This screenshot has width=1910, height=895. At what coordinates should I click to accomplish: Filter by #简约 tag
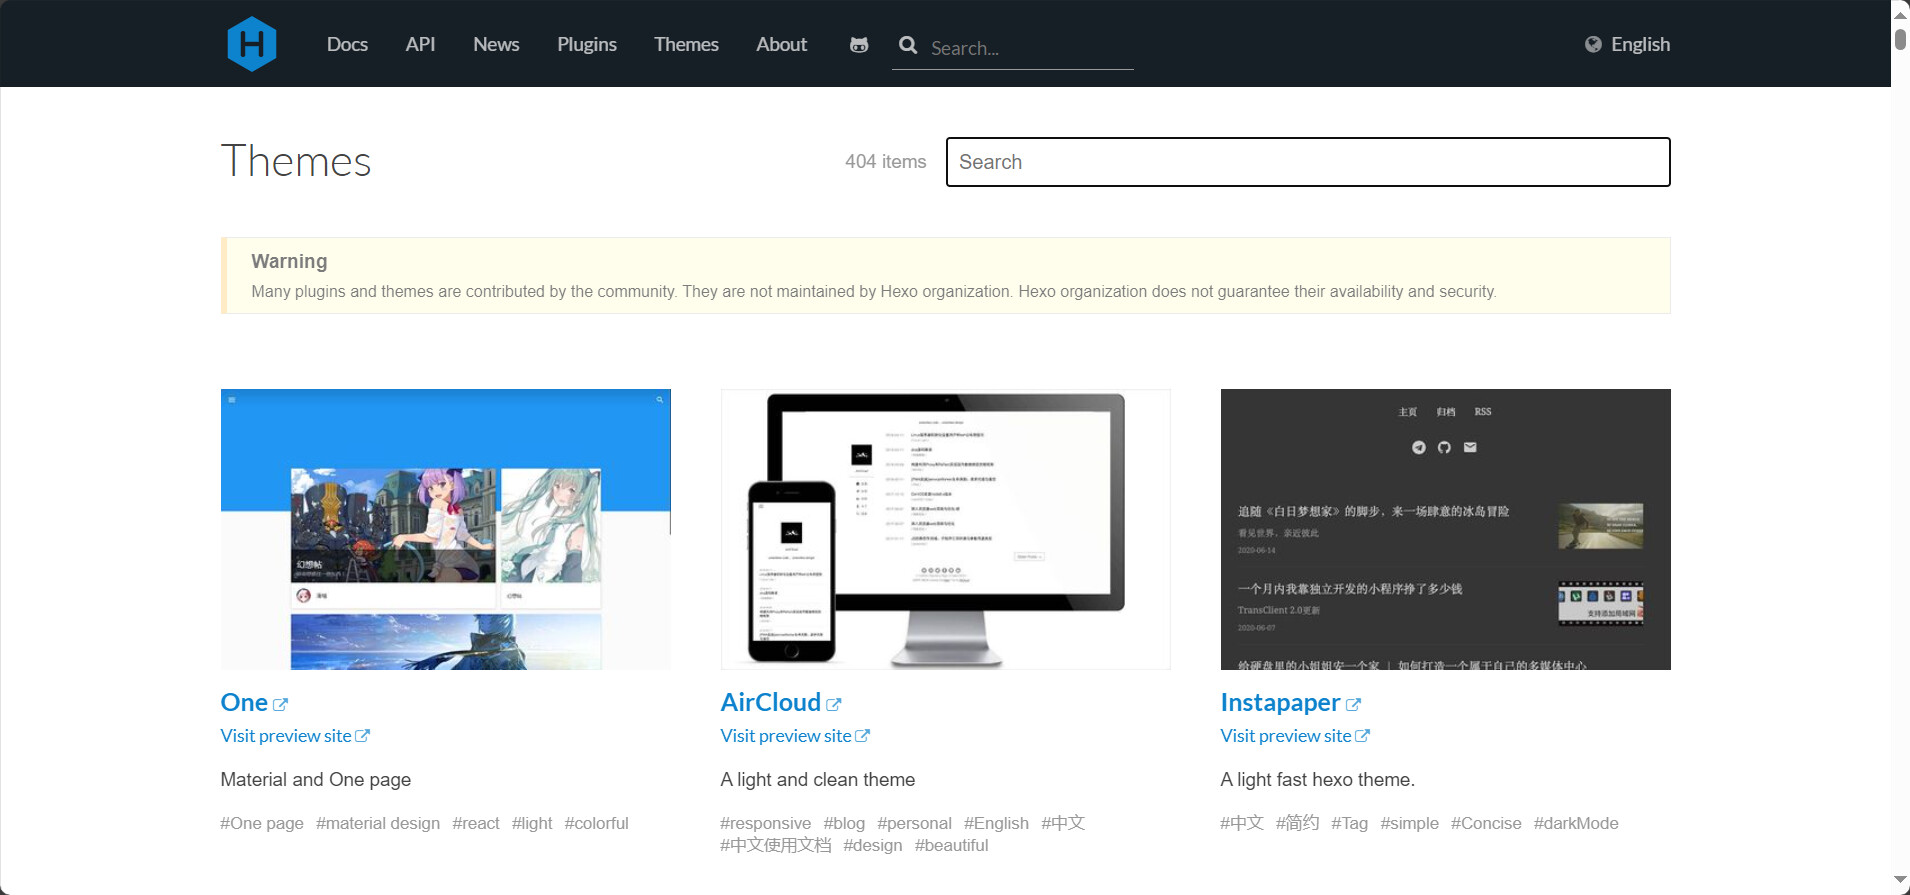pos(1298,823)
